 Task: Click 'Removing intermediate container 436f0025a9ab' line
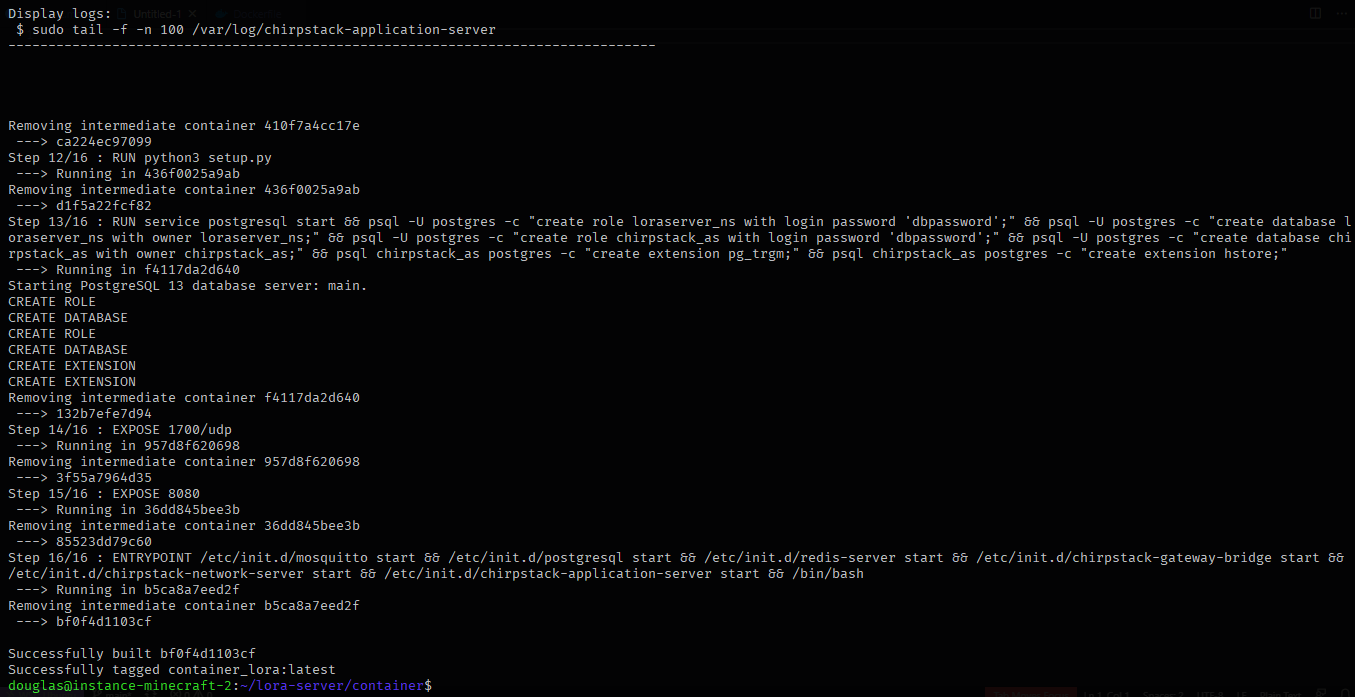184,190
